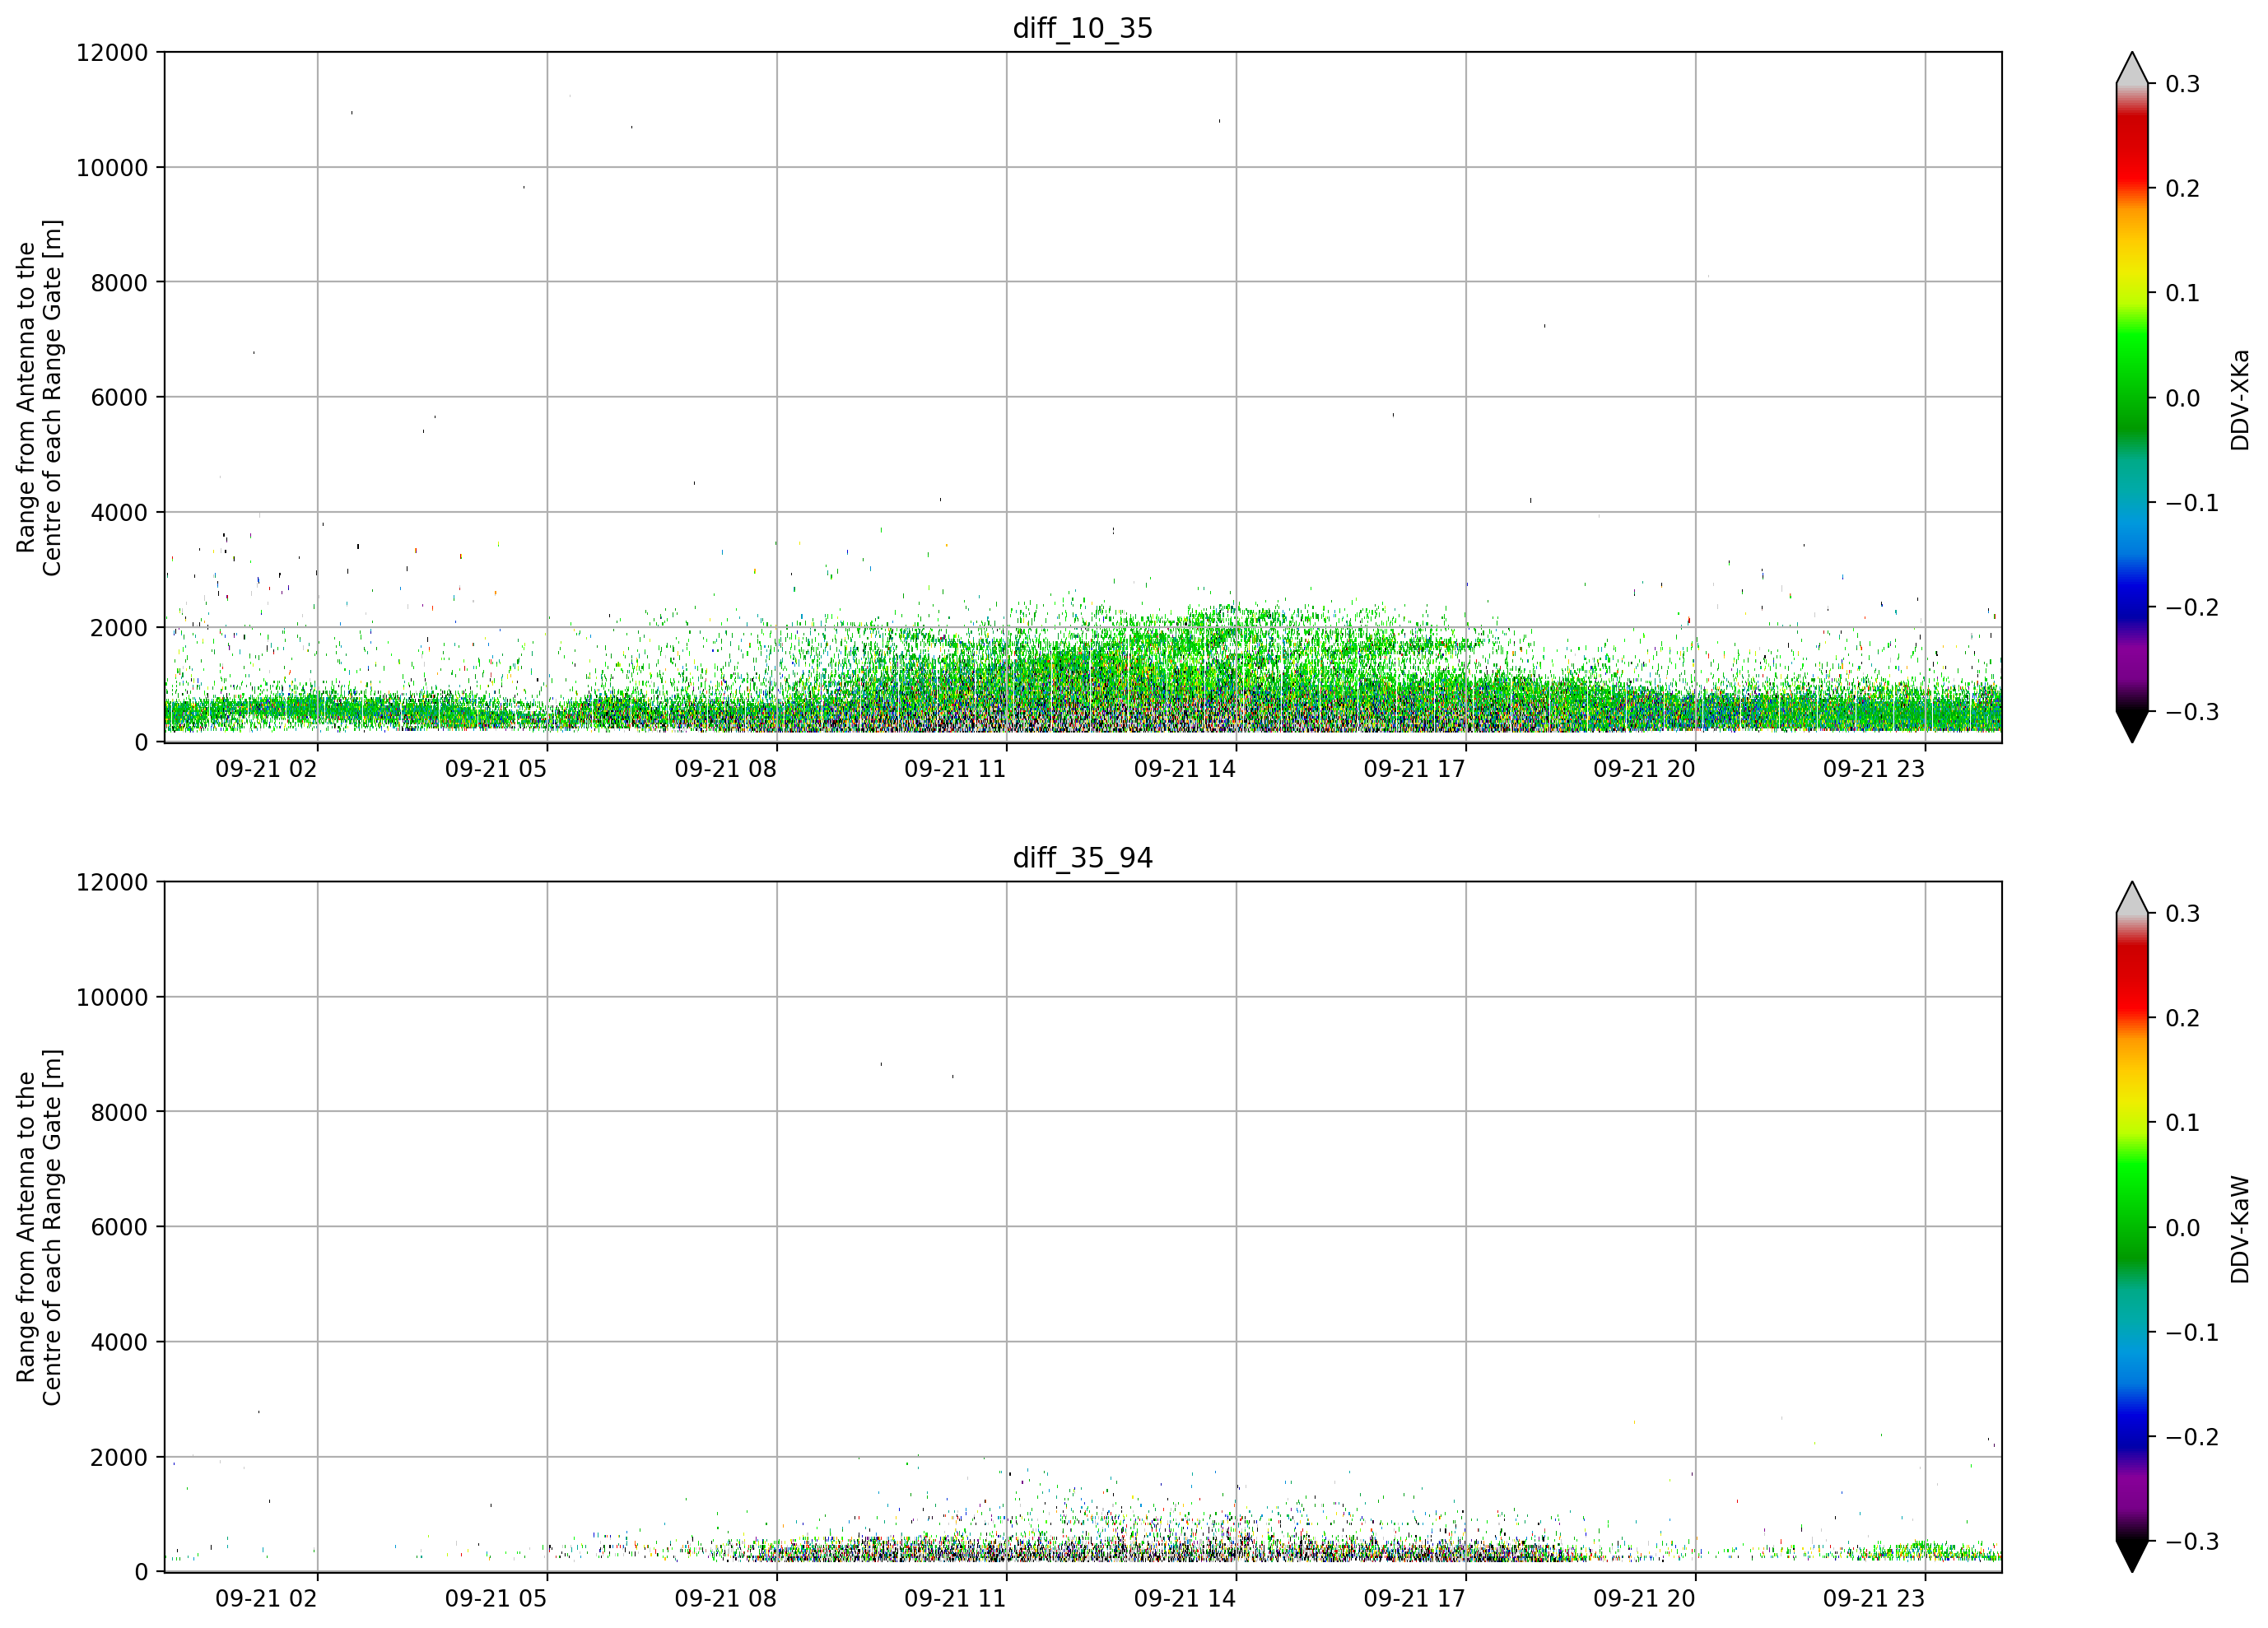This screenshot has height=1628, width=2268.
Task: Click the 09-21 20 tick under the diff_35_94 plot
Action: pyautogui.click(x=1644, y=1599)
